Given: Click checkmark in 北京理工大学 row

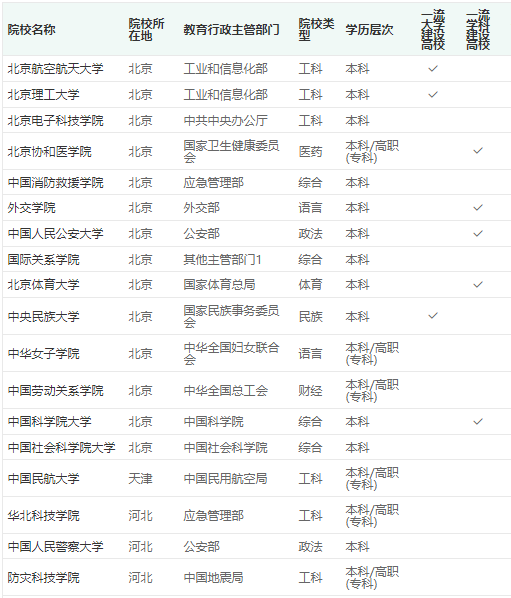Looking at the screenshot, I should (x=433, y=94).
